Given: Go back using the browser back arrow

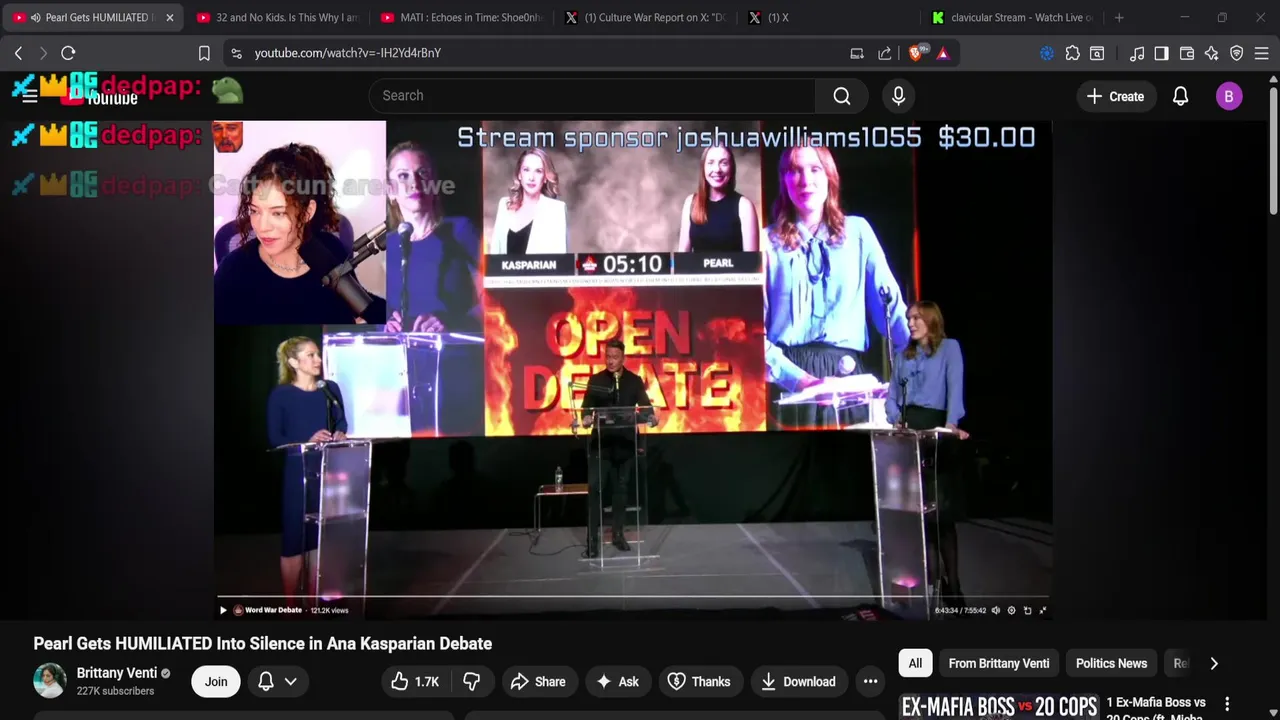Looking at the screenshot, I should click(x=18, y=53).
